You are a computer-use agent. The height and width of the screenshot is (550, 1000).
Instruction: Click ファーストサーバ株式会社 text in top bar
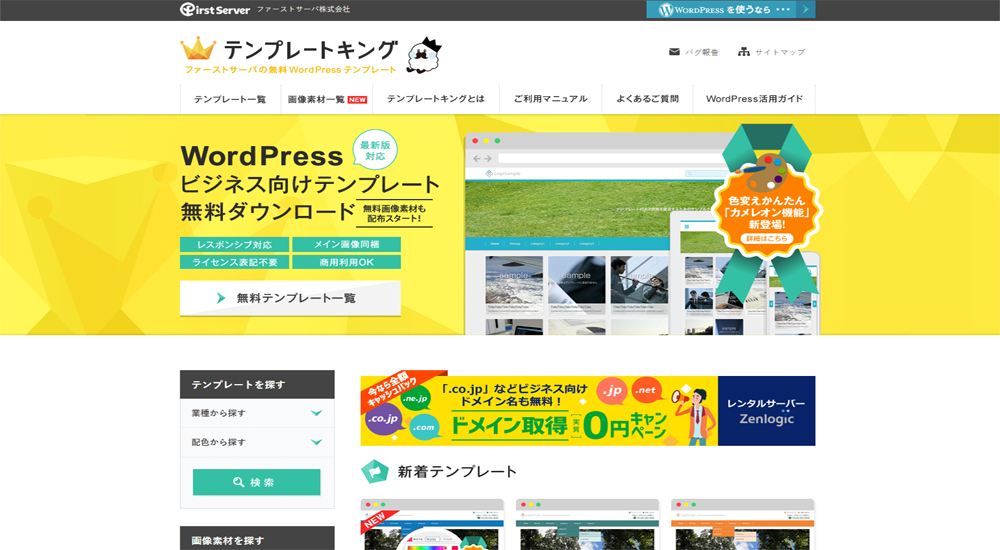304,10
